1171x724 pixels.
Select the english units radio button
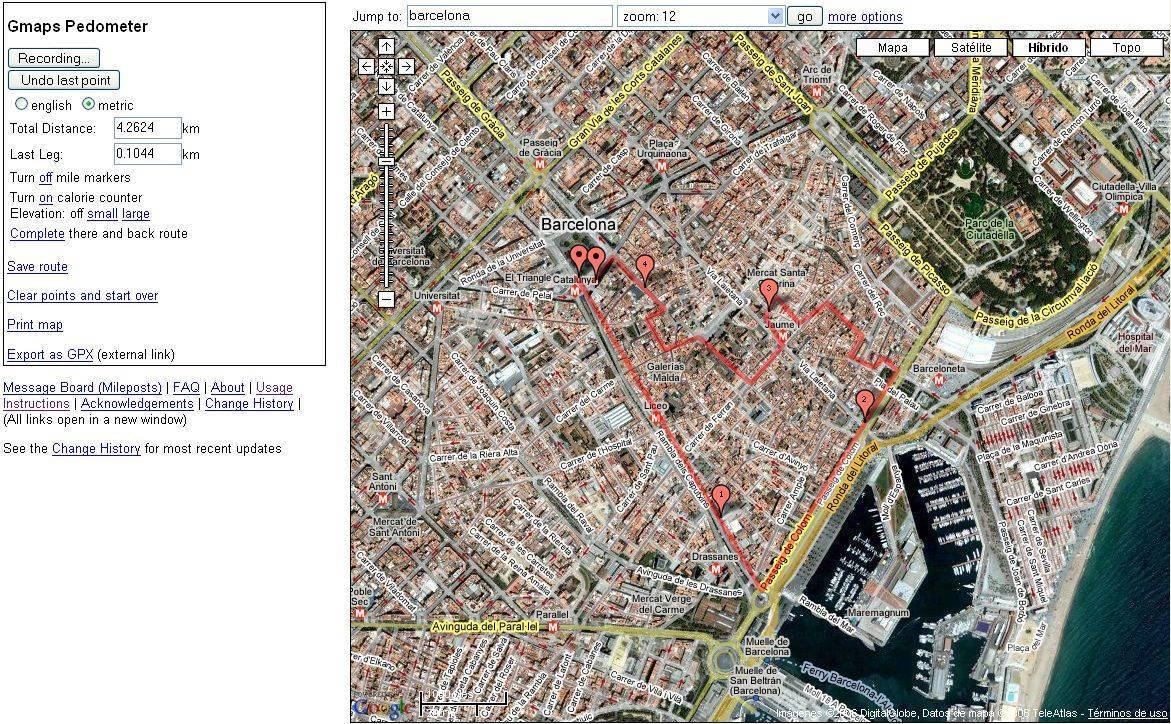(x=21, y=105)
